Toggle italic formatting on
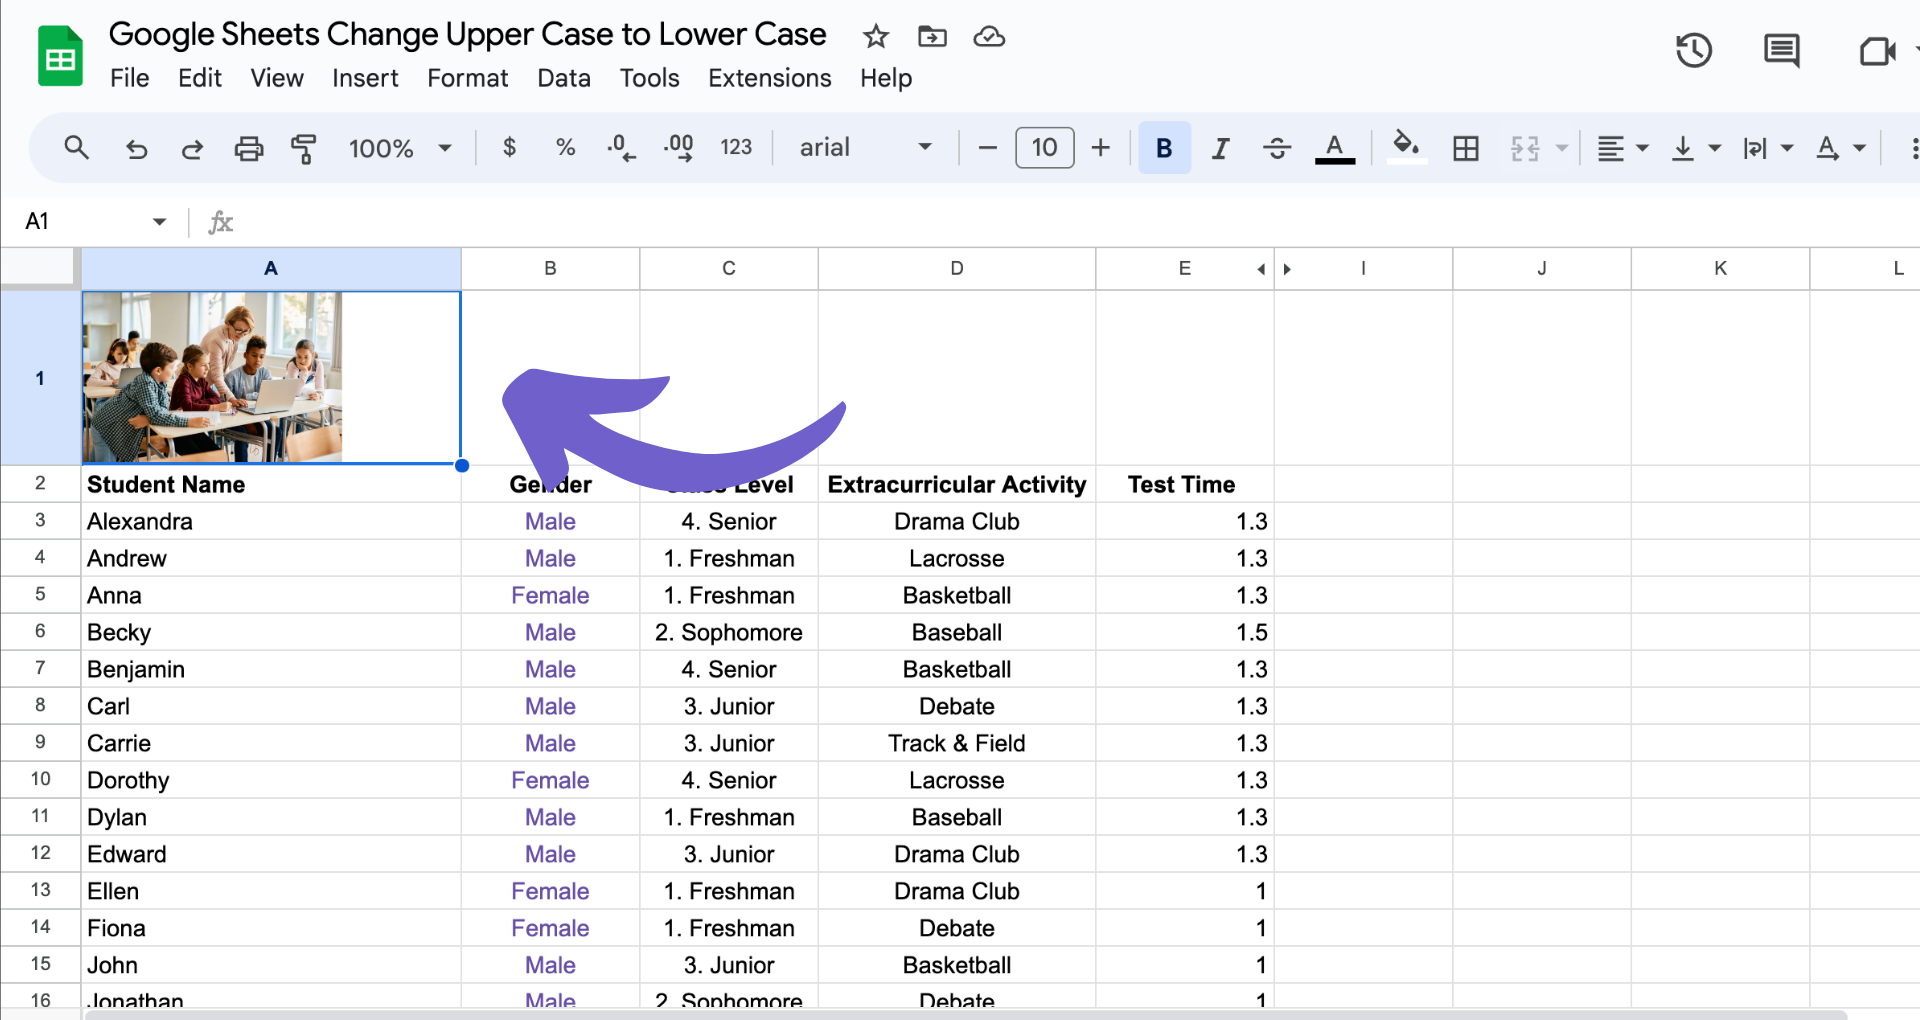 pos(1220,148)
